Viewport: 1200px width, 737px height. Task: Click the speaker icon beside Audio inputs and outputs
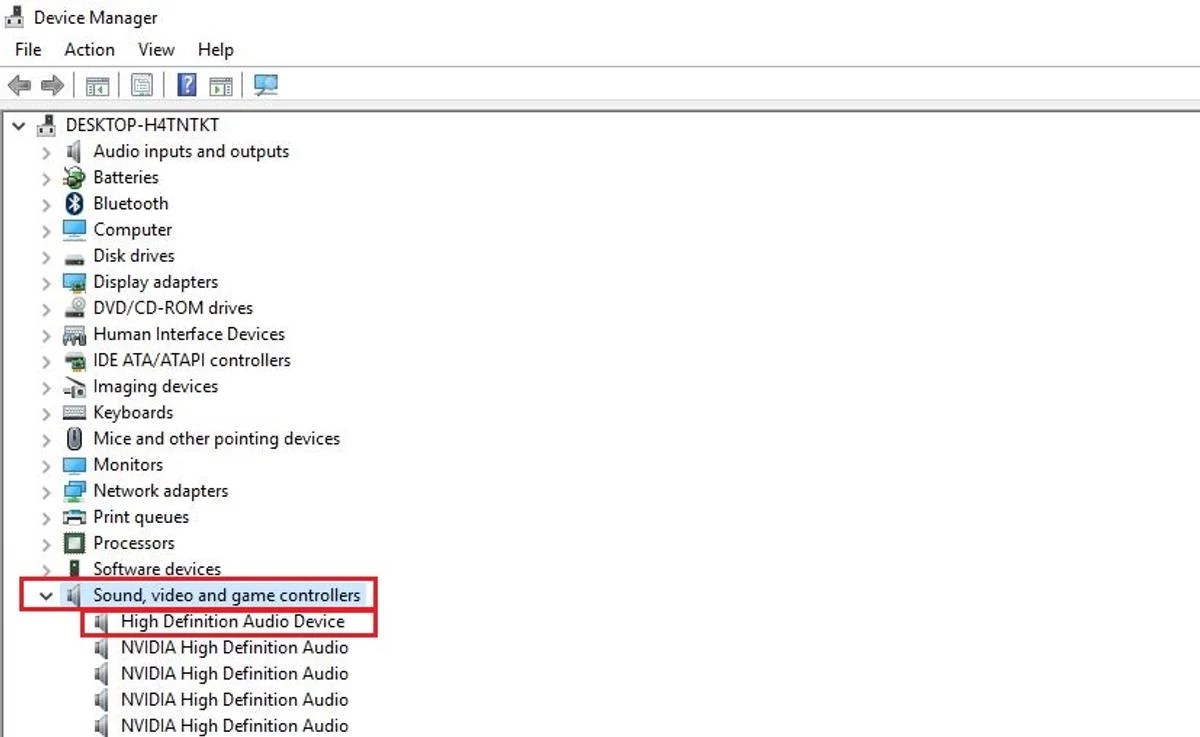pos(74,152)
